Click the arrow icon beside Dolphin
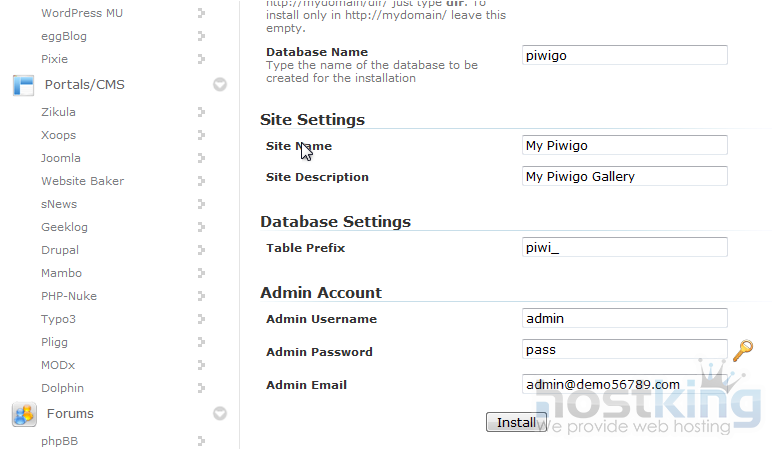This screenshot has height=450, width=776. coord(201,388)
